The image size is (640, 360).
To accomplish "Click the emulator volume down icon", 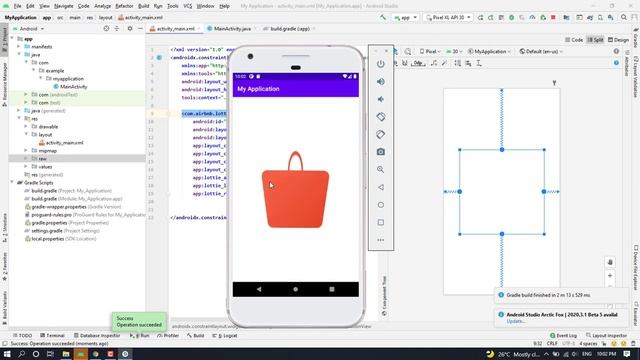I will (380, 99).
